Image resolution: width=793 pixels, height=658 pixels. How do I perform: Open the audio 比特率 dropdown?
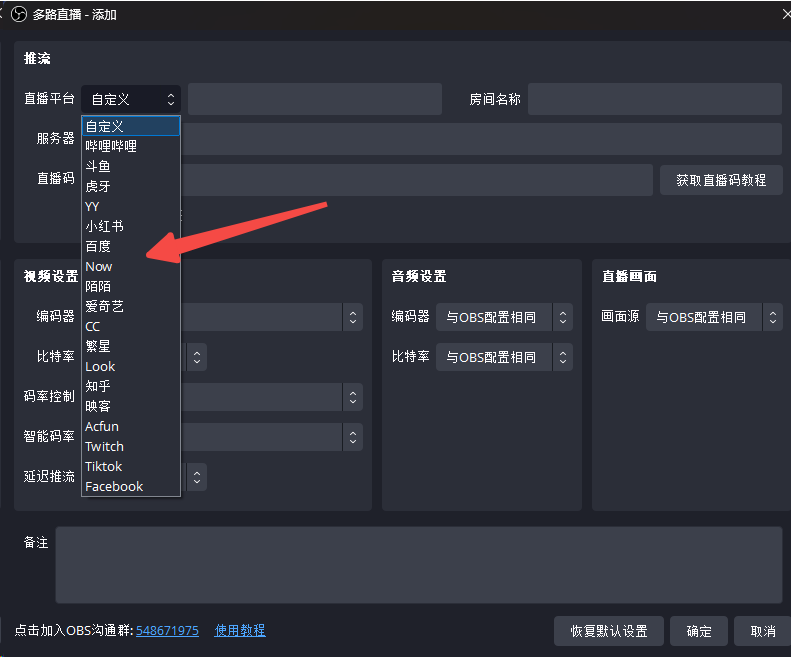point(504,357)
